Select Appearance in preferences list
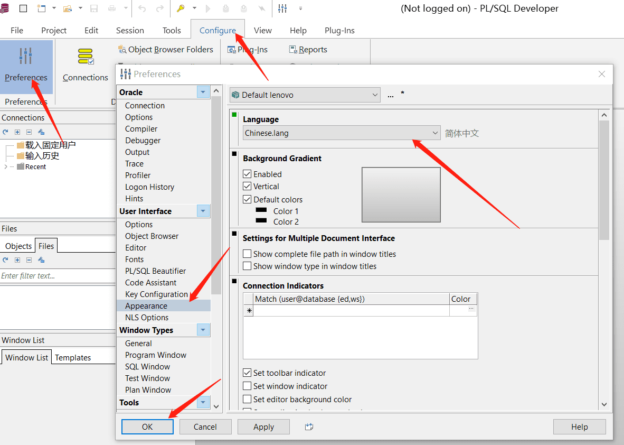 click(x=146, y=306)
